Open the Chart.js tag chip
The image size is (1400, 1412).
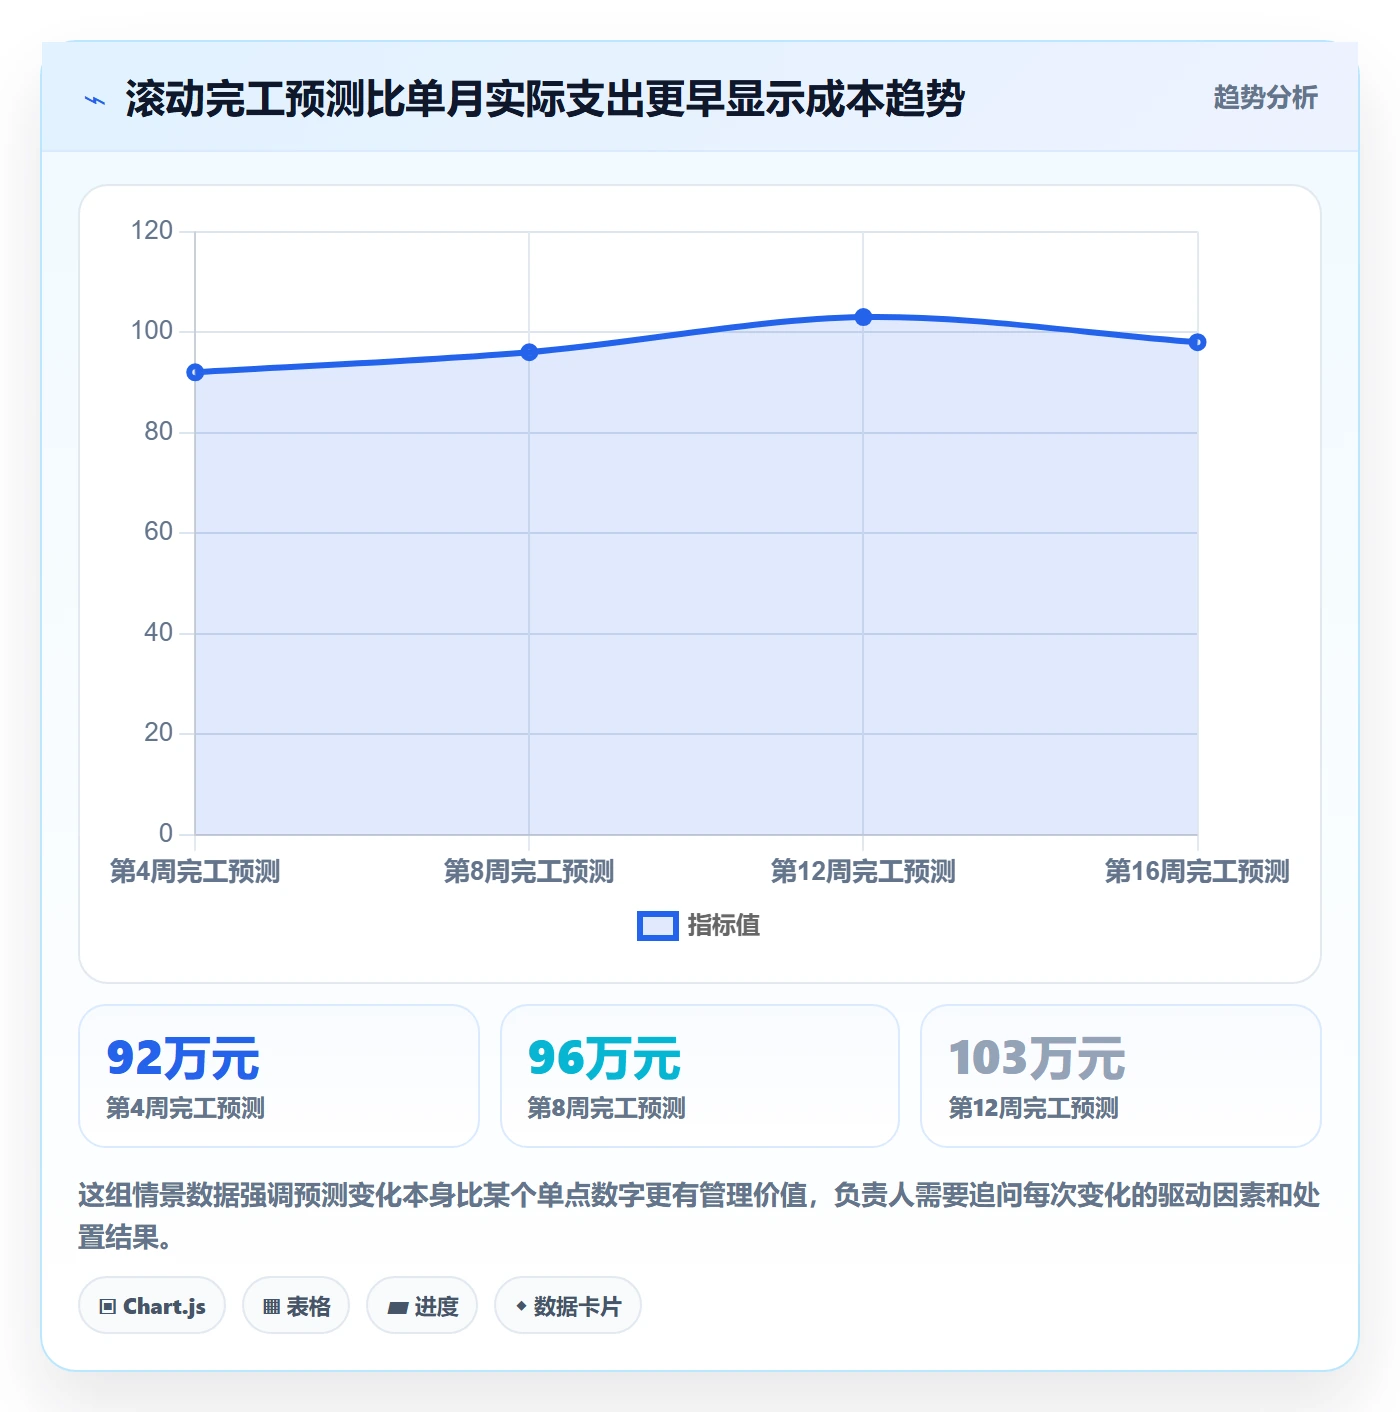[152, 1306]
